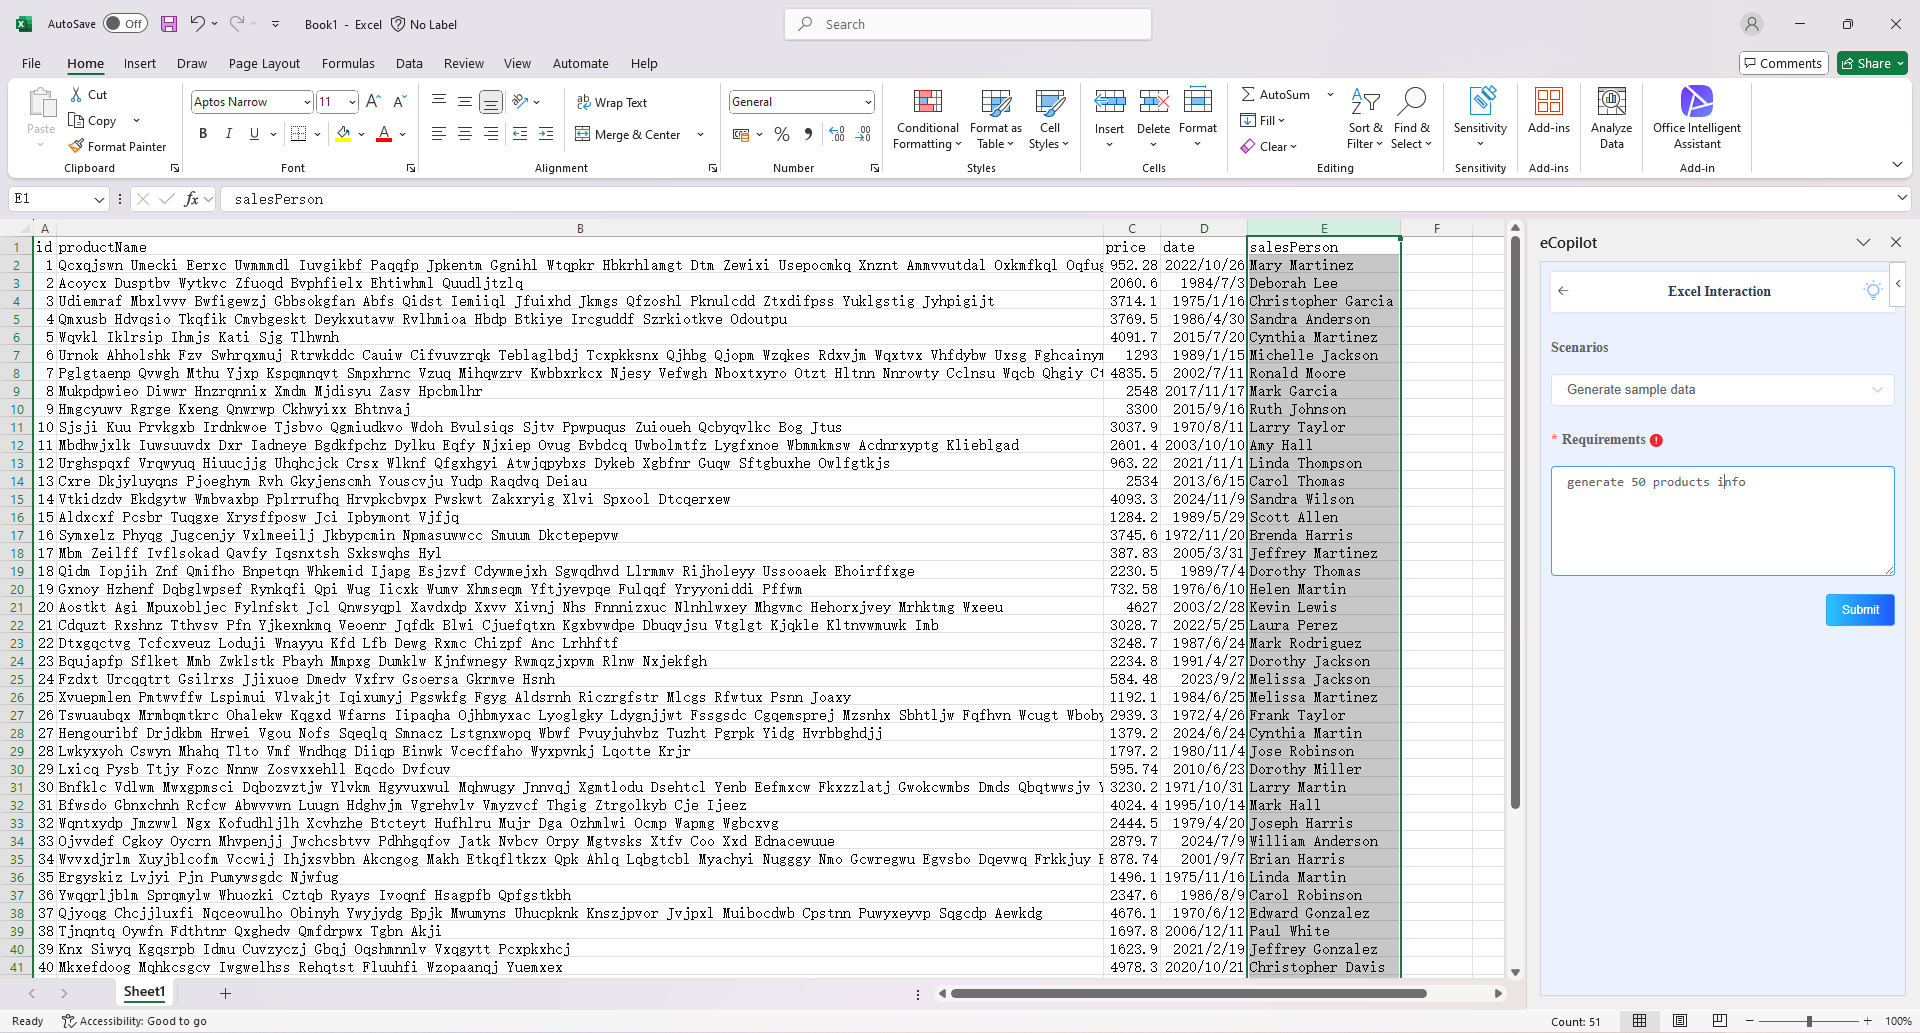Toggle bold formatting
The width and height of the screenshot is (1920, 1033).
[x=203, y=133]
